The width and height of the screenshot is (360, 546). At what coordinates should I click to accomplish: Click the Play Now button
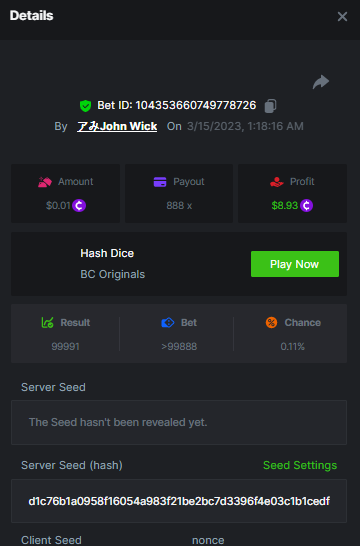[x=295, y=264]
